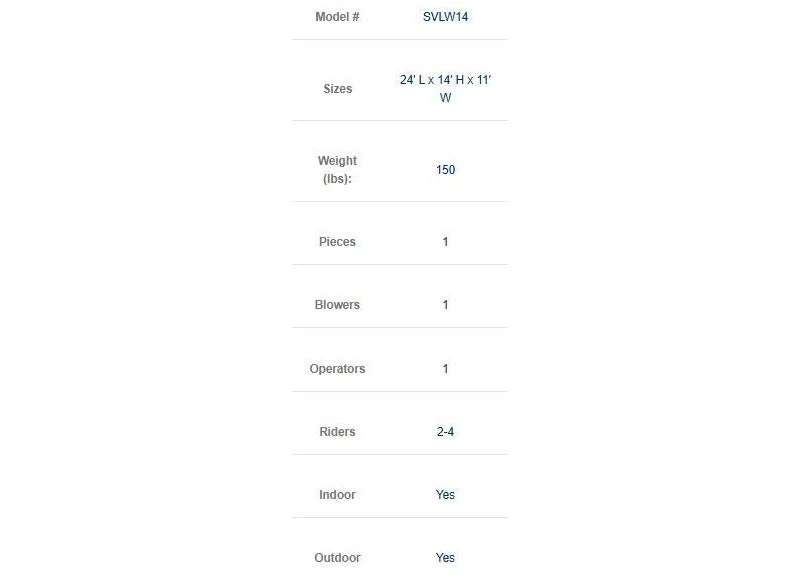Select the value 1 beside Pieces
Viewport: 800px width, 576px height.
[445, 242]
